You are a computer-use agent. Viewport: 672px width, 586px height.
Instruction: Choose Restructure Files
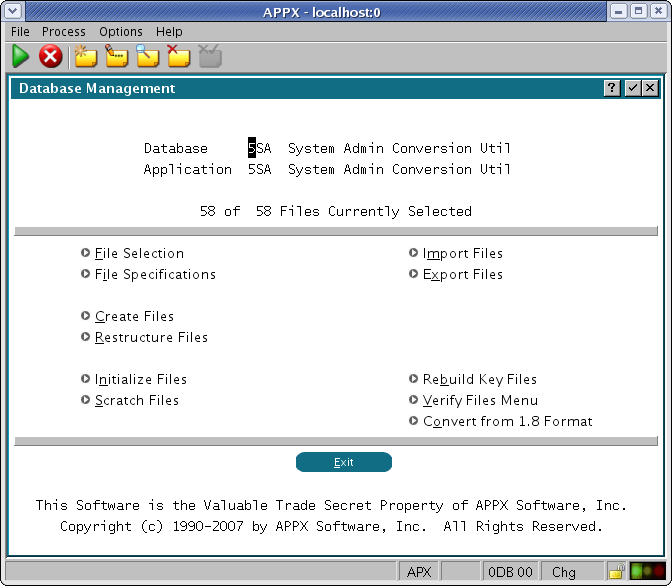coord(144,337)
